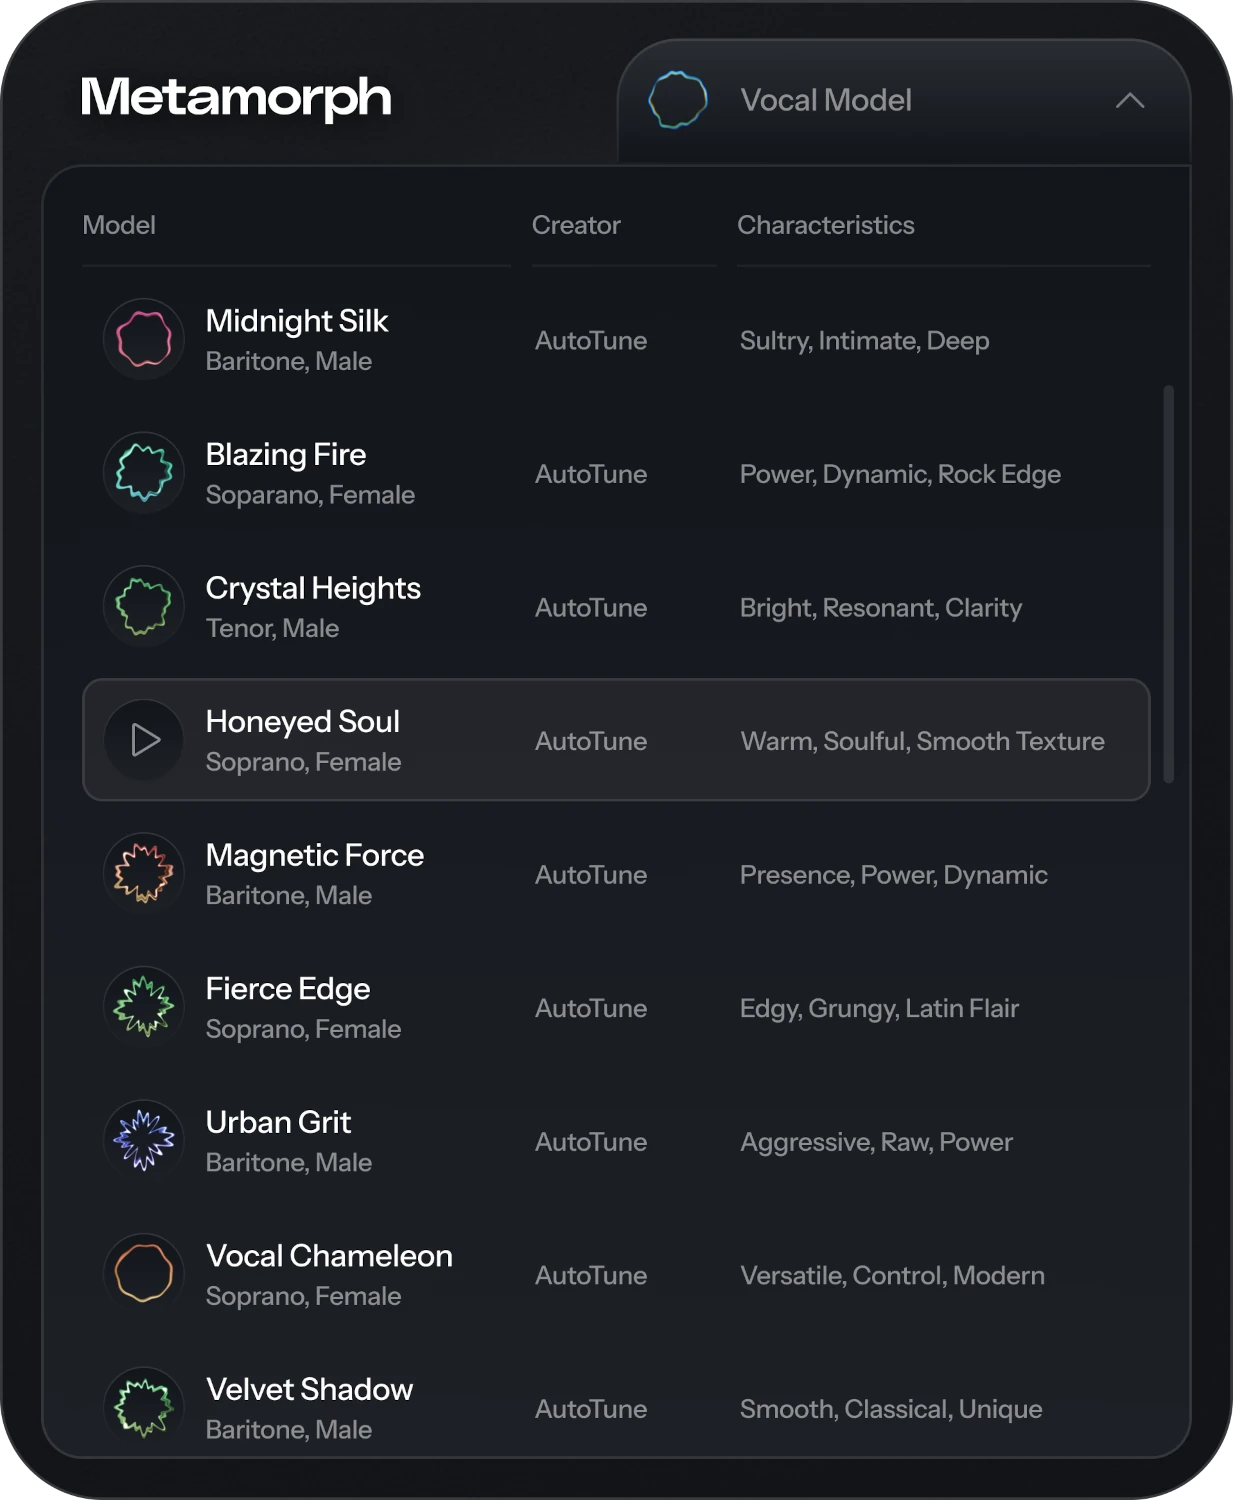1233x1500 pixels.
Task: Select the Blazing Fire model name
Action: 286,455
